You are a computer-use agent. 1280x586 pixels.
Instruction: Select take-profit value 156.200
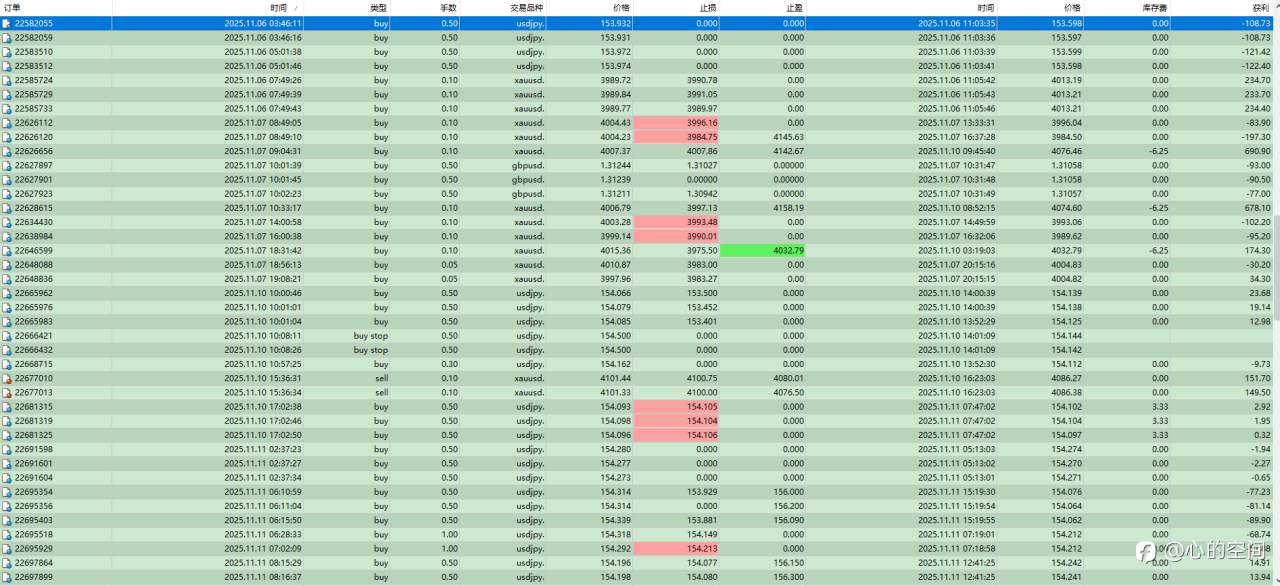click(x=788, y=506)
